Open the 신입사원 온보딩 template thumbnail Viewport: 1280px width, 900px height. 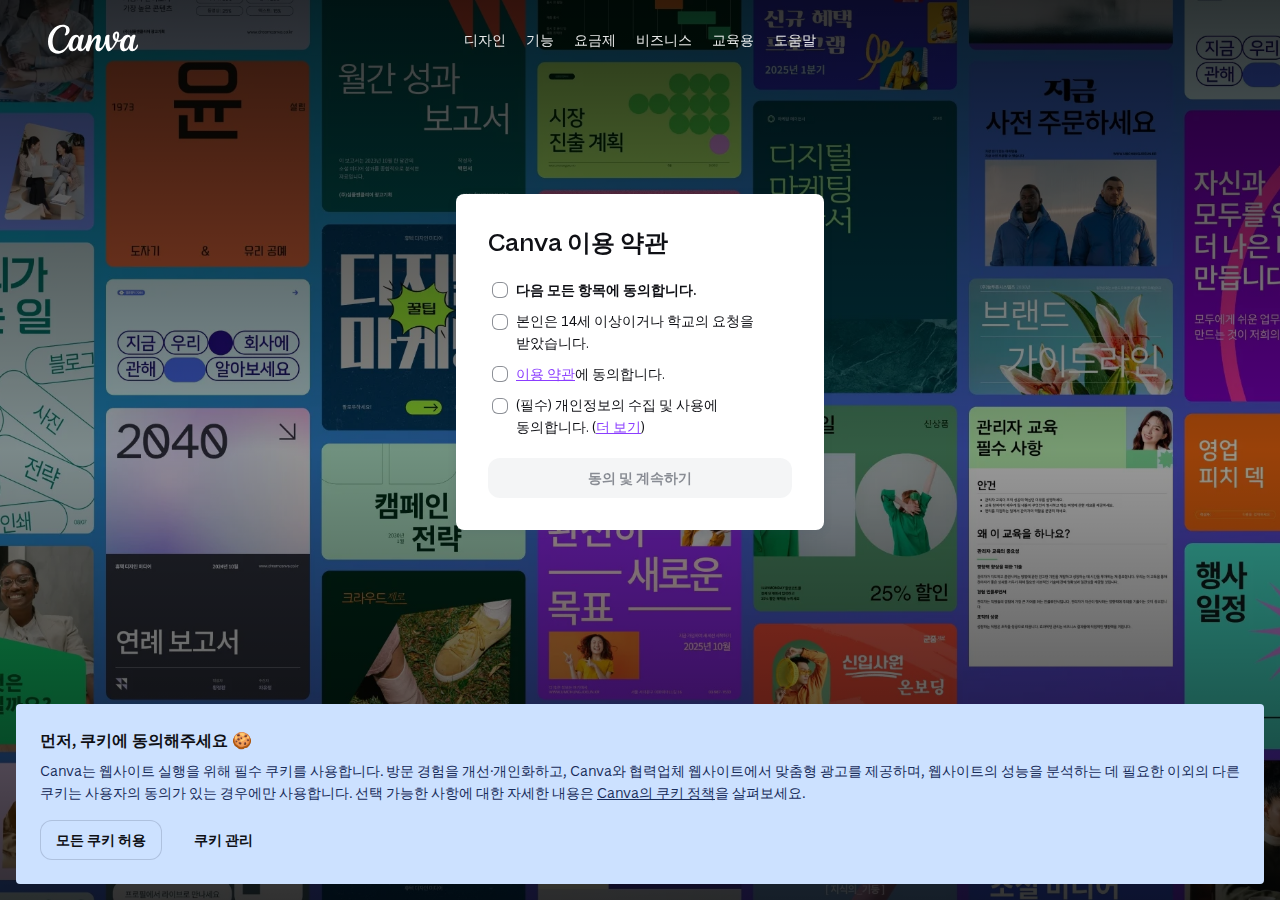click(855, 664)
